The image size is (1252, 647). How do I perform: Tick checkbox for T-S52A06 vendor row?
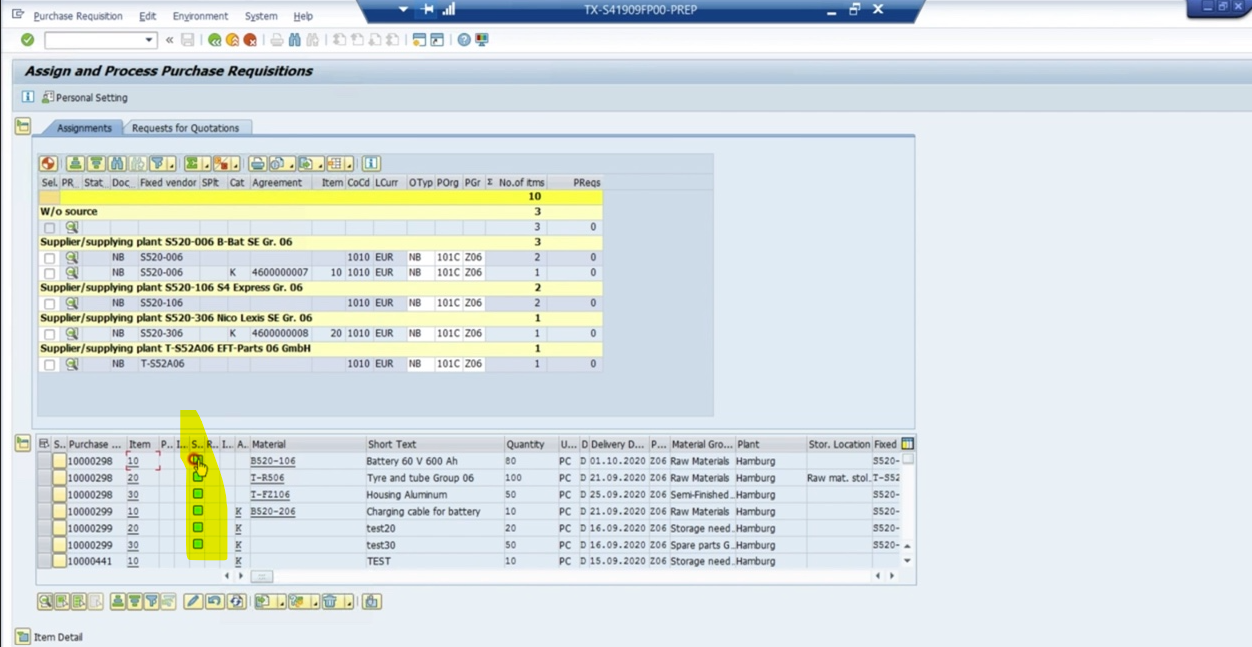[x=49, y=364]
